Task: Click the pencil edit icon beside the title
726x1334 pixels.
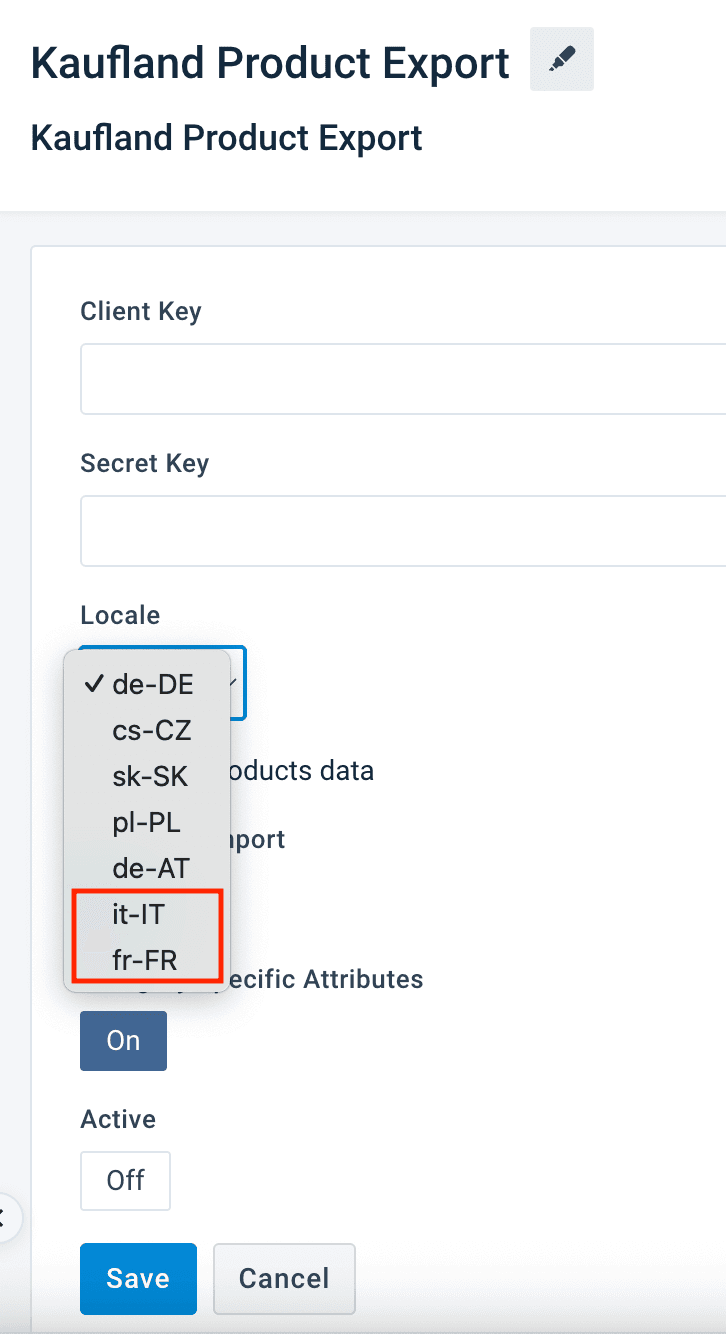Action: click(561, 60)
